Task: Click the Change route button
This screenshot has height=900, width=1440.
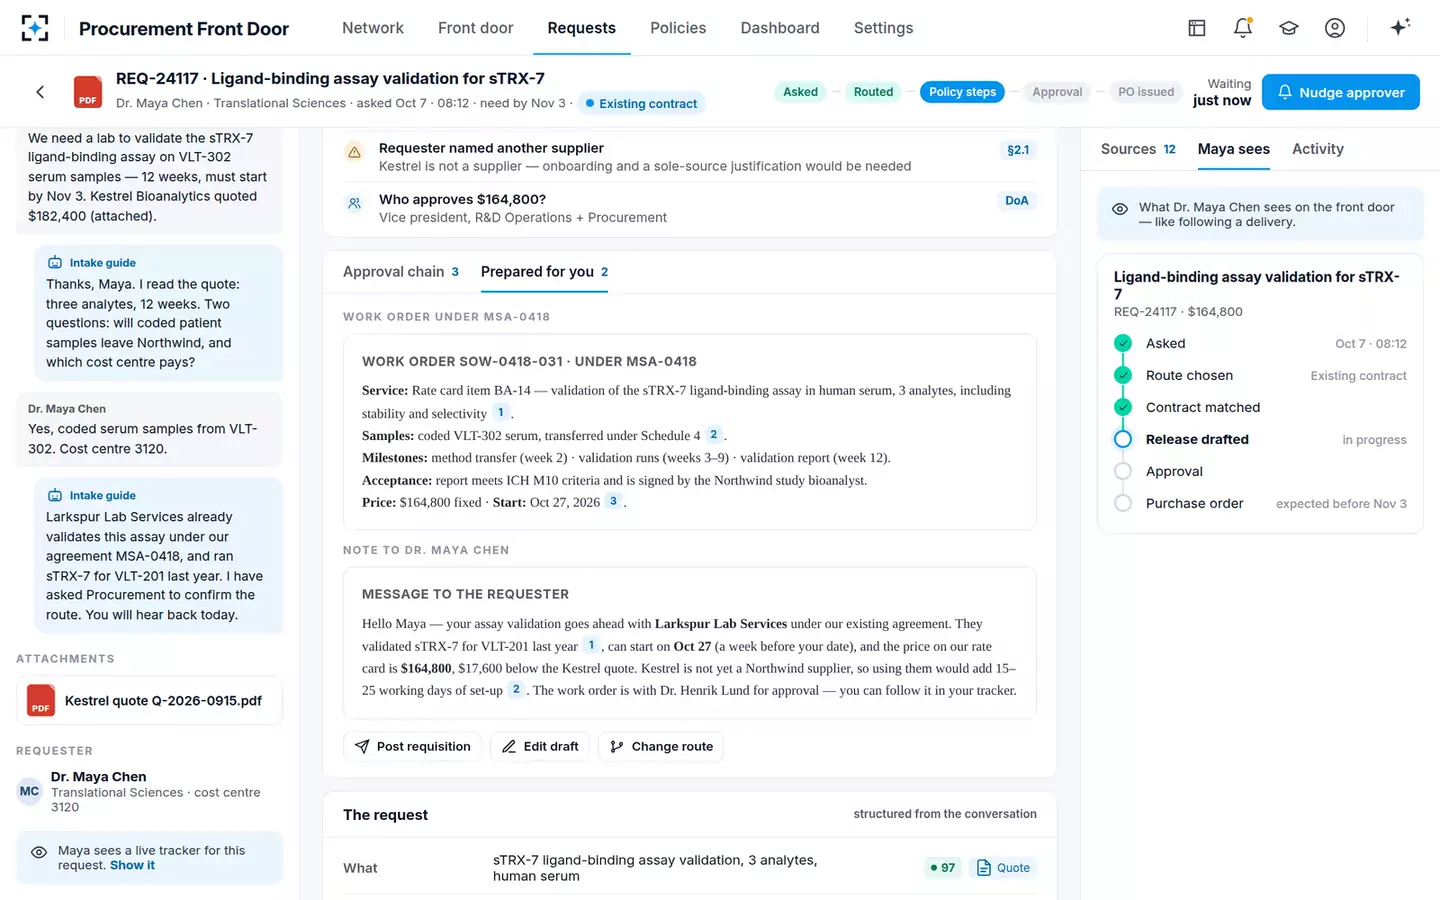Action: coord(662,747)
